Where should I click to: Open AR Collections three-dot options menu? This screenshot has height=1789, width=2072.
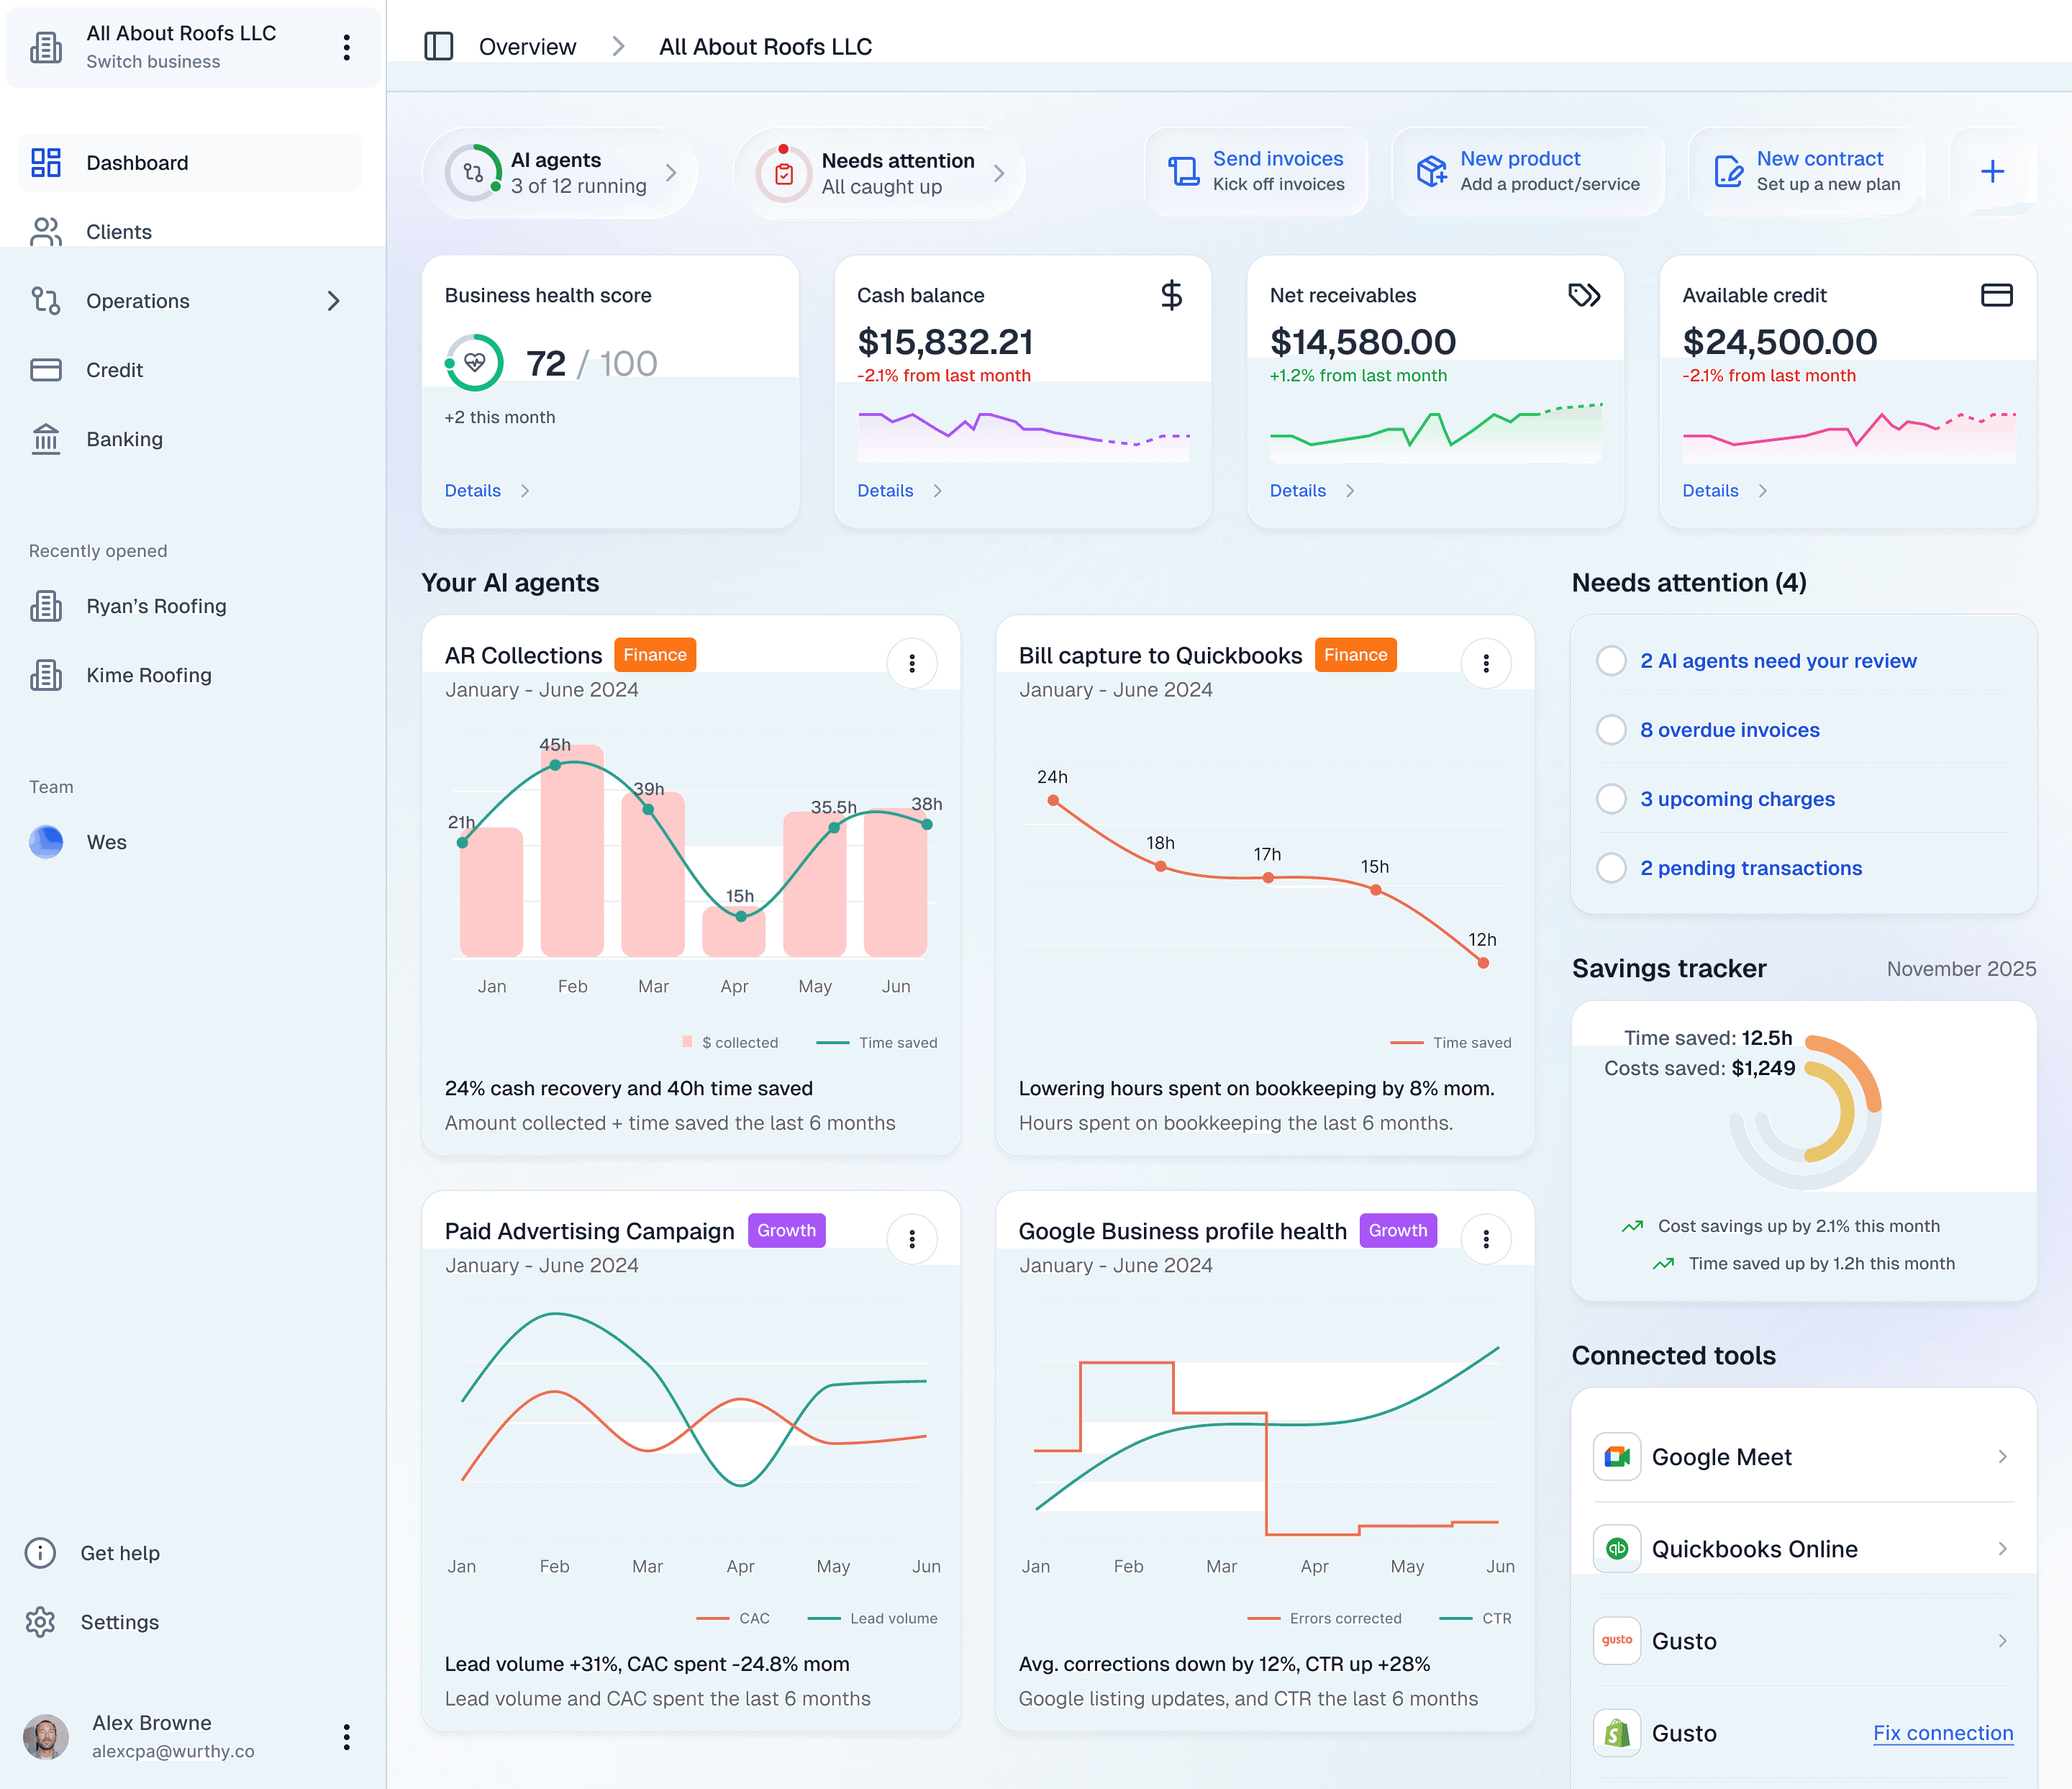911,663
